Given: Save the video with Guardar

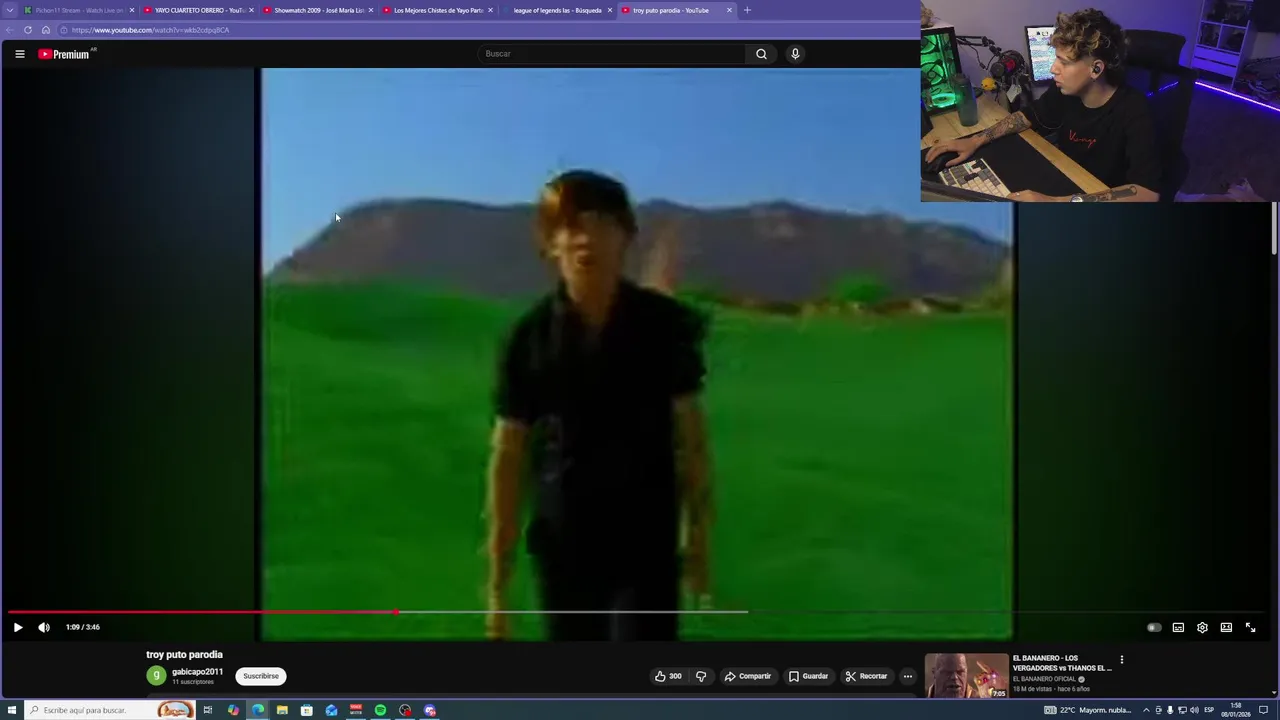Looking at the screenshot, I should click(808, 676).
